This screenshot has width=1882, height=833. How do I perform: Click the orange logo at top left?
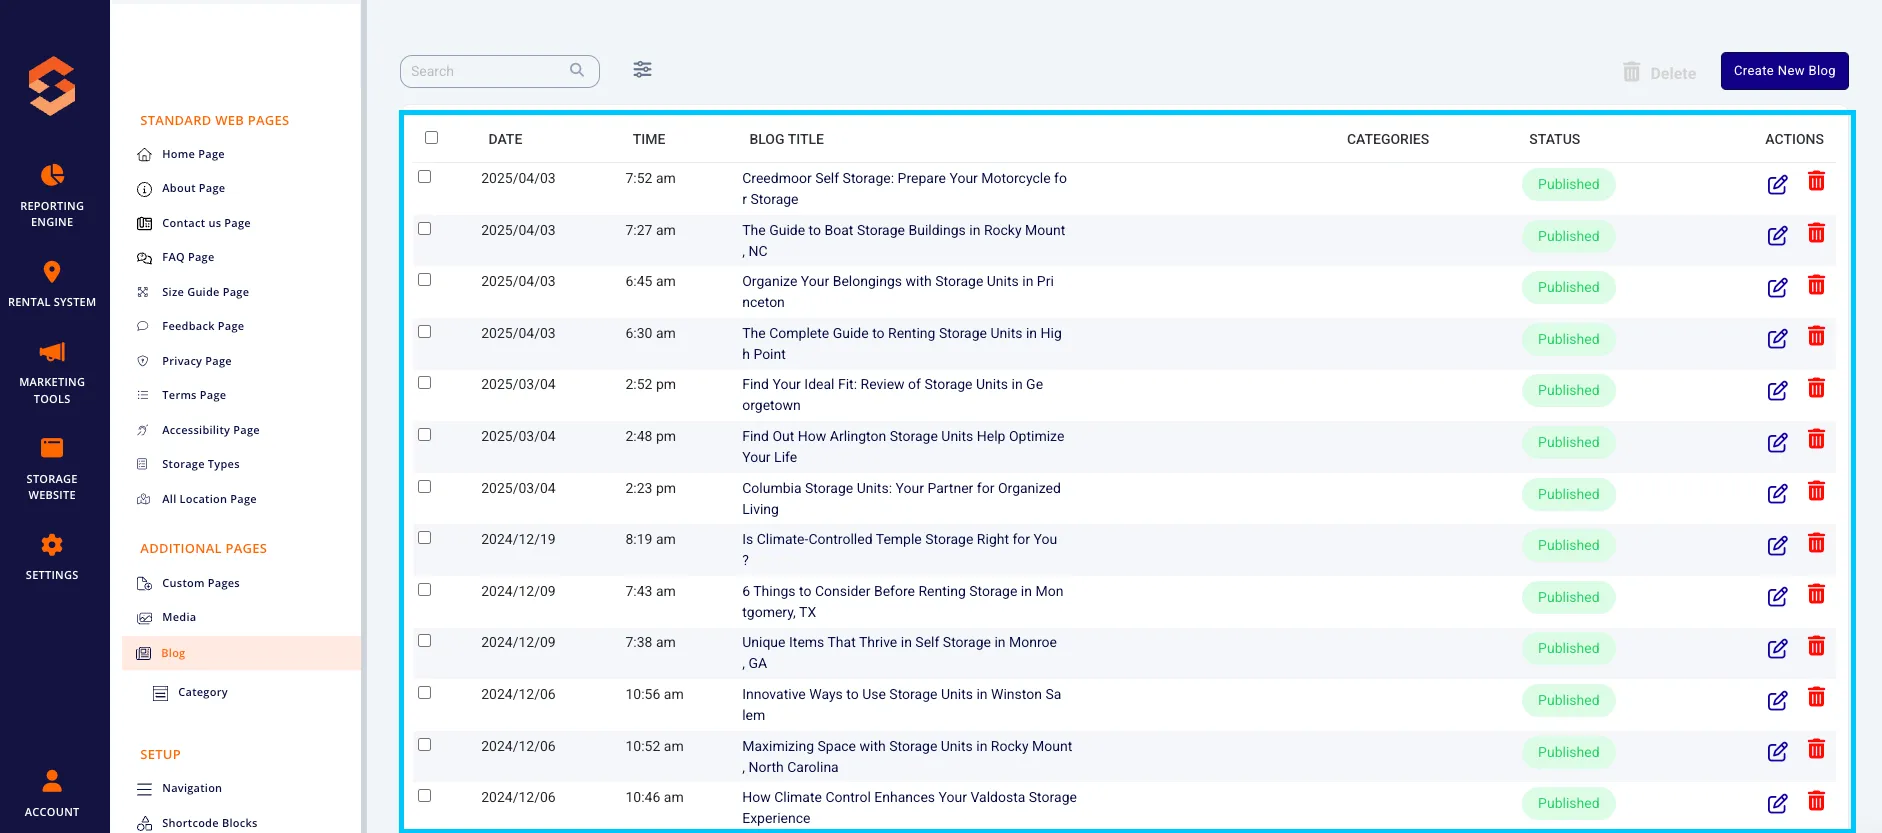(x=52, y=86)
